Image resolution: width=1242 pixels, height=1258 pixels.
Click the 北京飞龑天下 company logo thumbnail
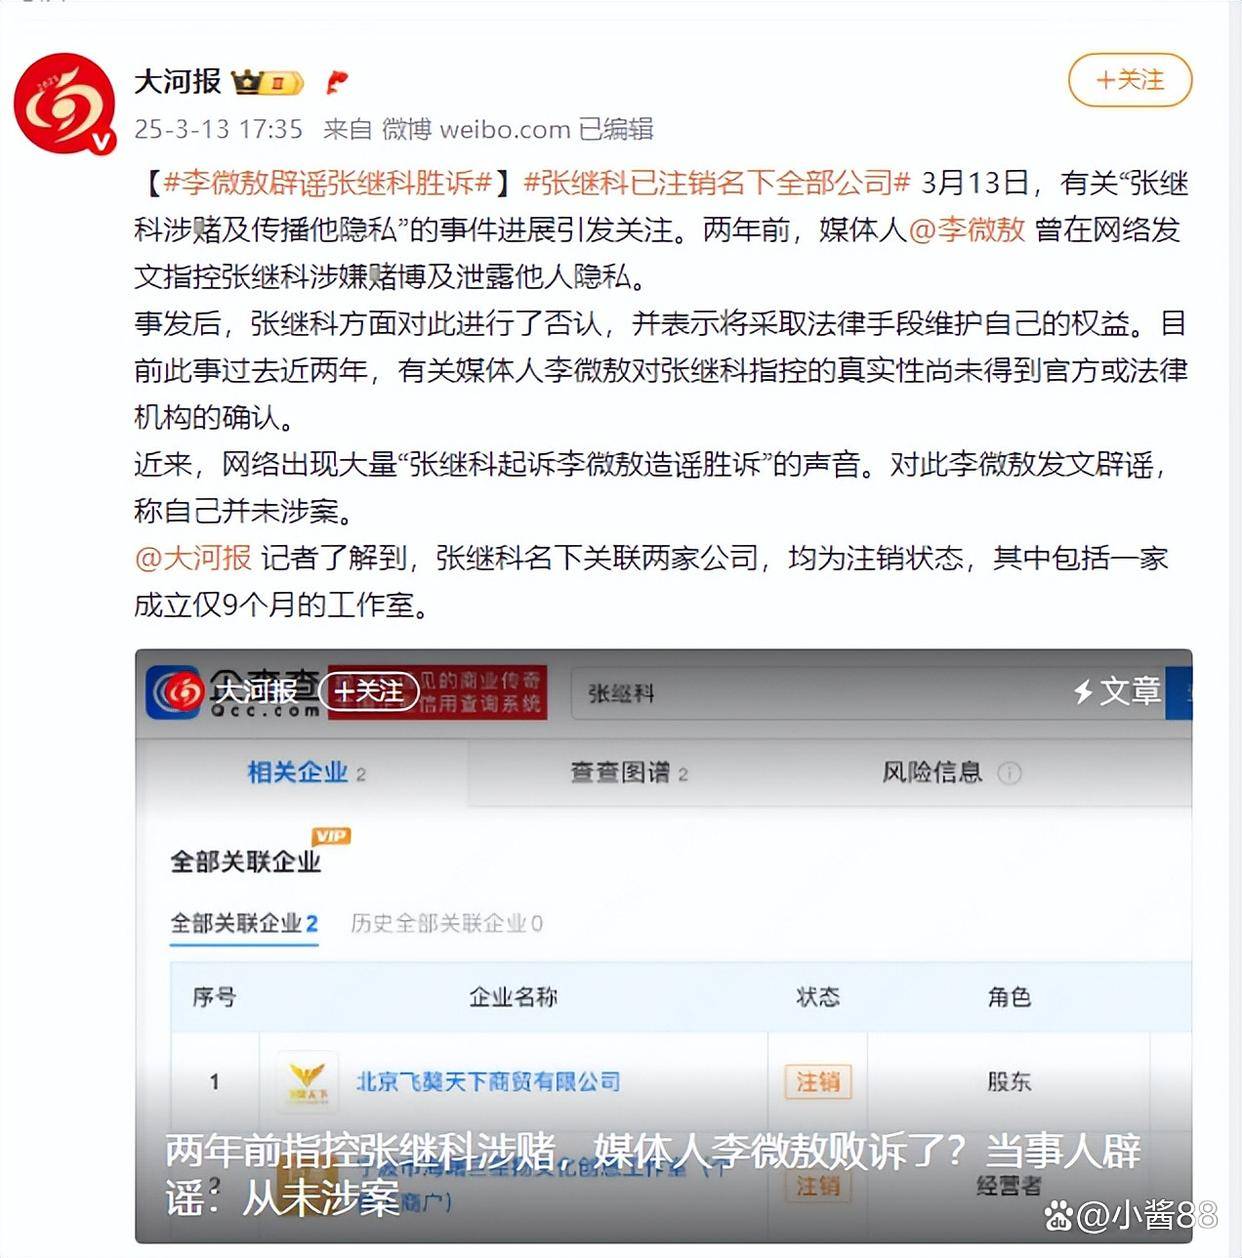[307, 1081]
